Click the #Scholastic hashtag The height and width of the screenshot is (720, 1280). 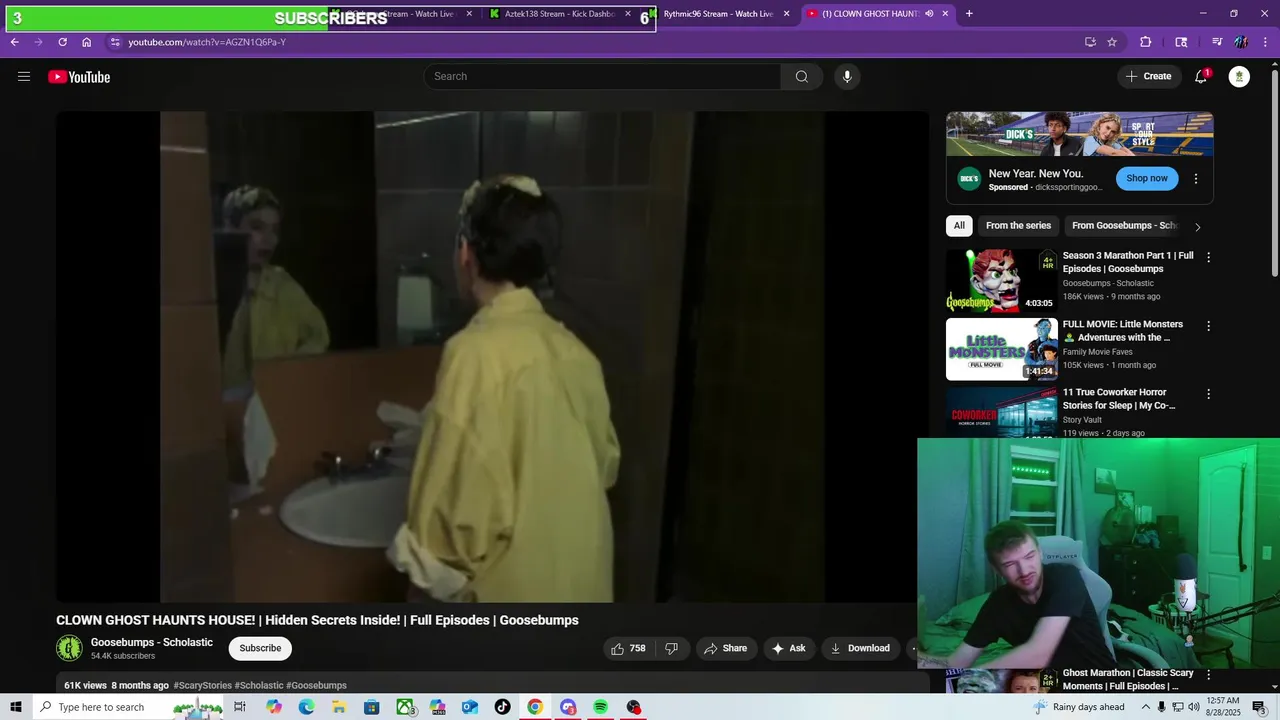point(259,686)
